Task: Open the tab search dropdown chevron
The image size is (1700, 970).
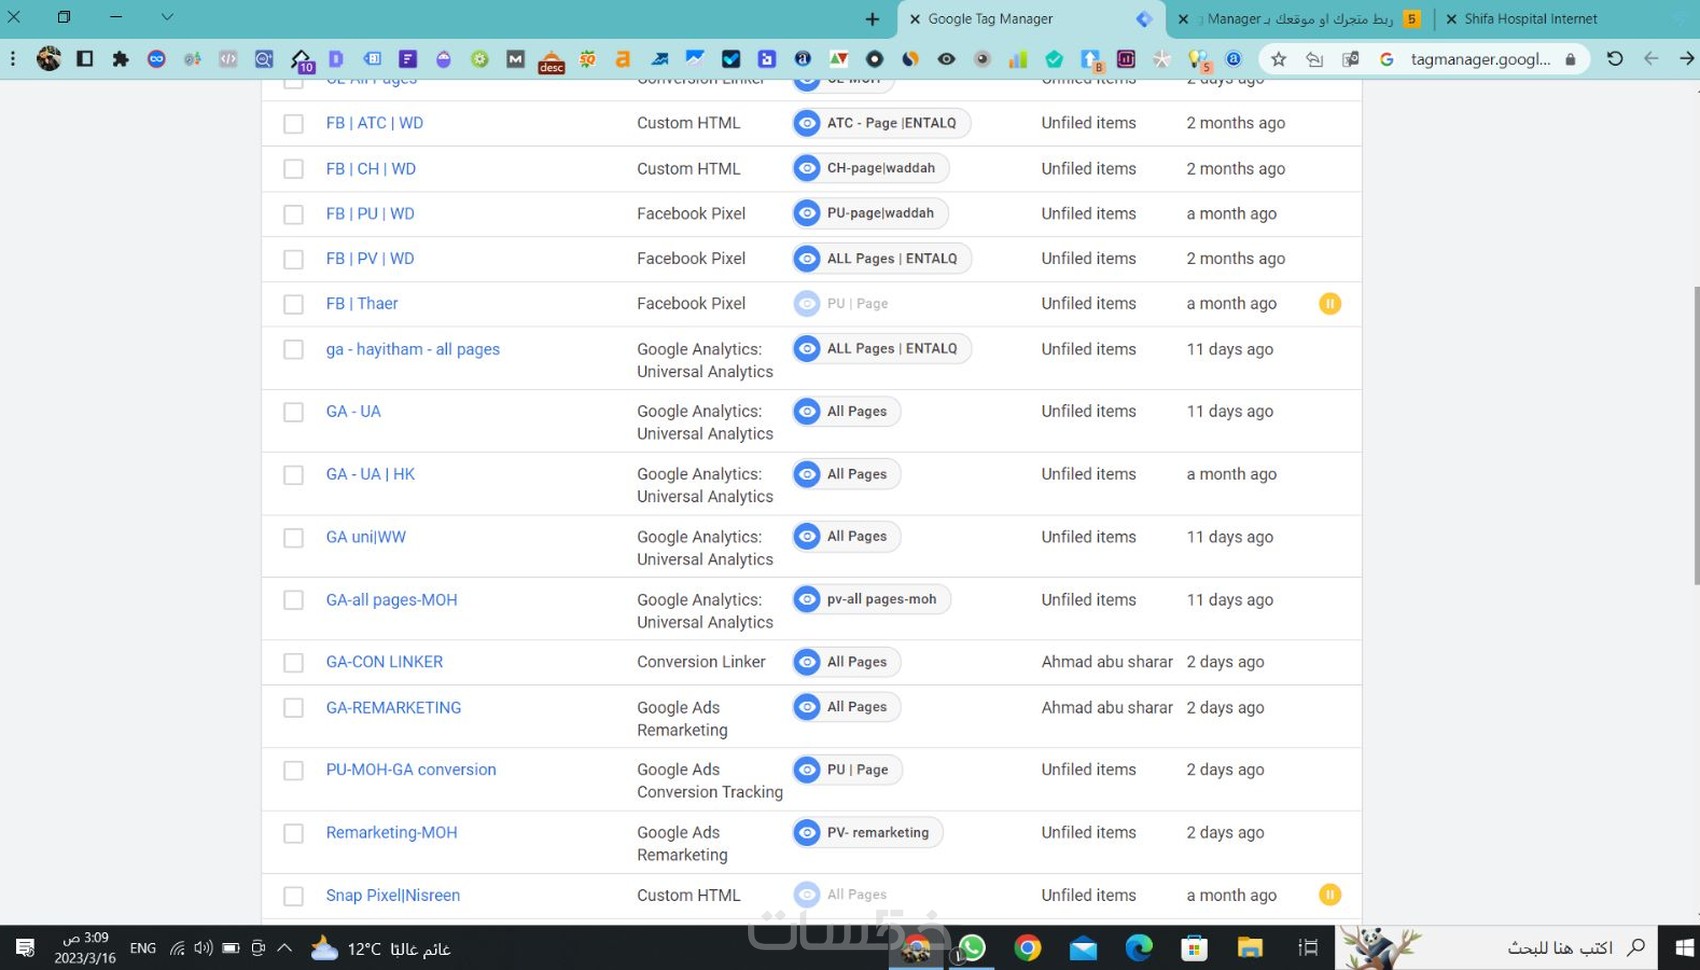Action: coord(167,17)
